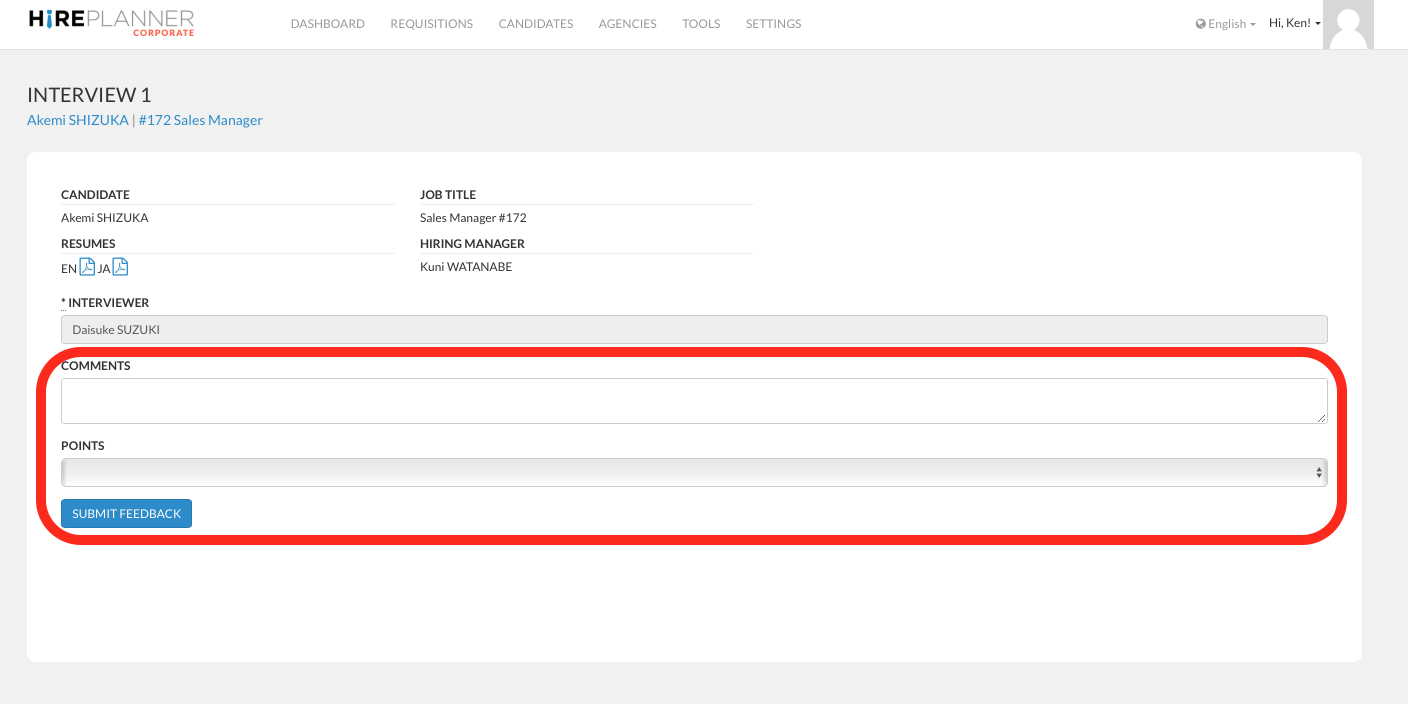Screen dimensions: 1408x704
Task: Click the globe icon beside English
Action: [x=1201, y=24]
